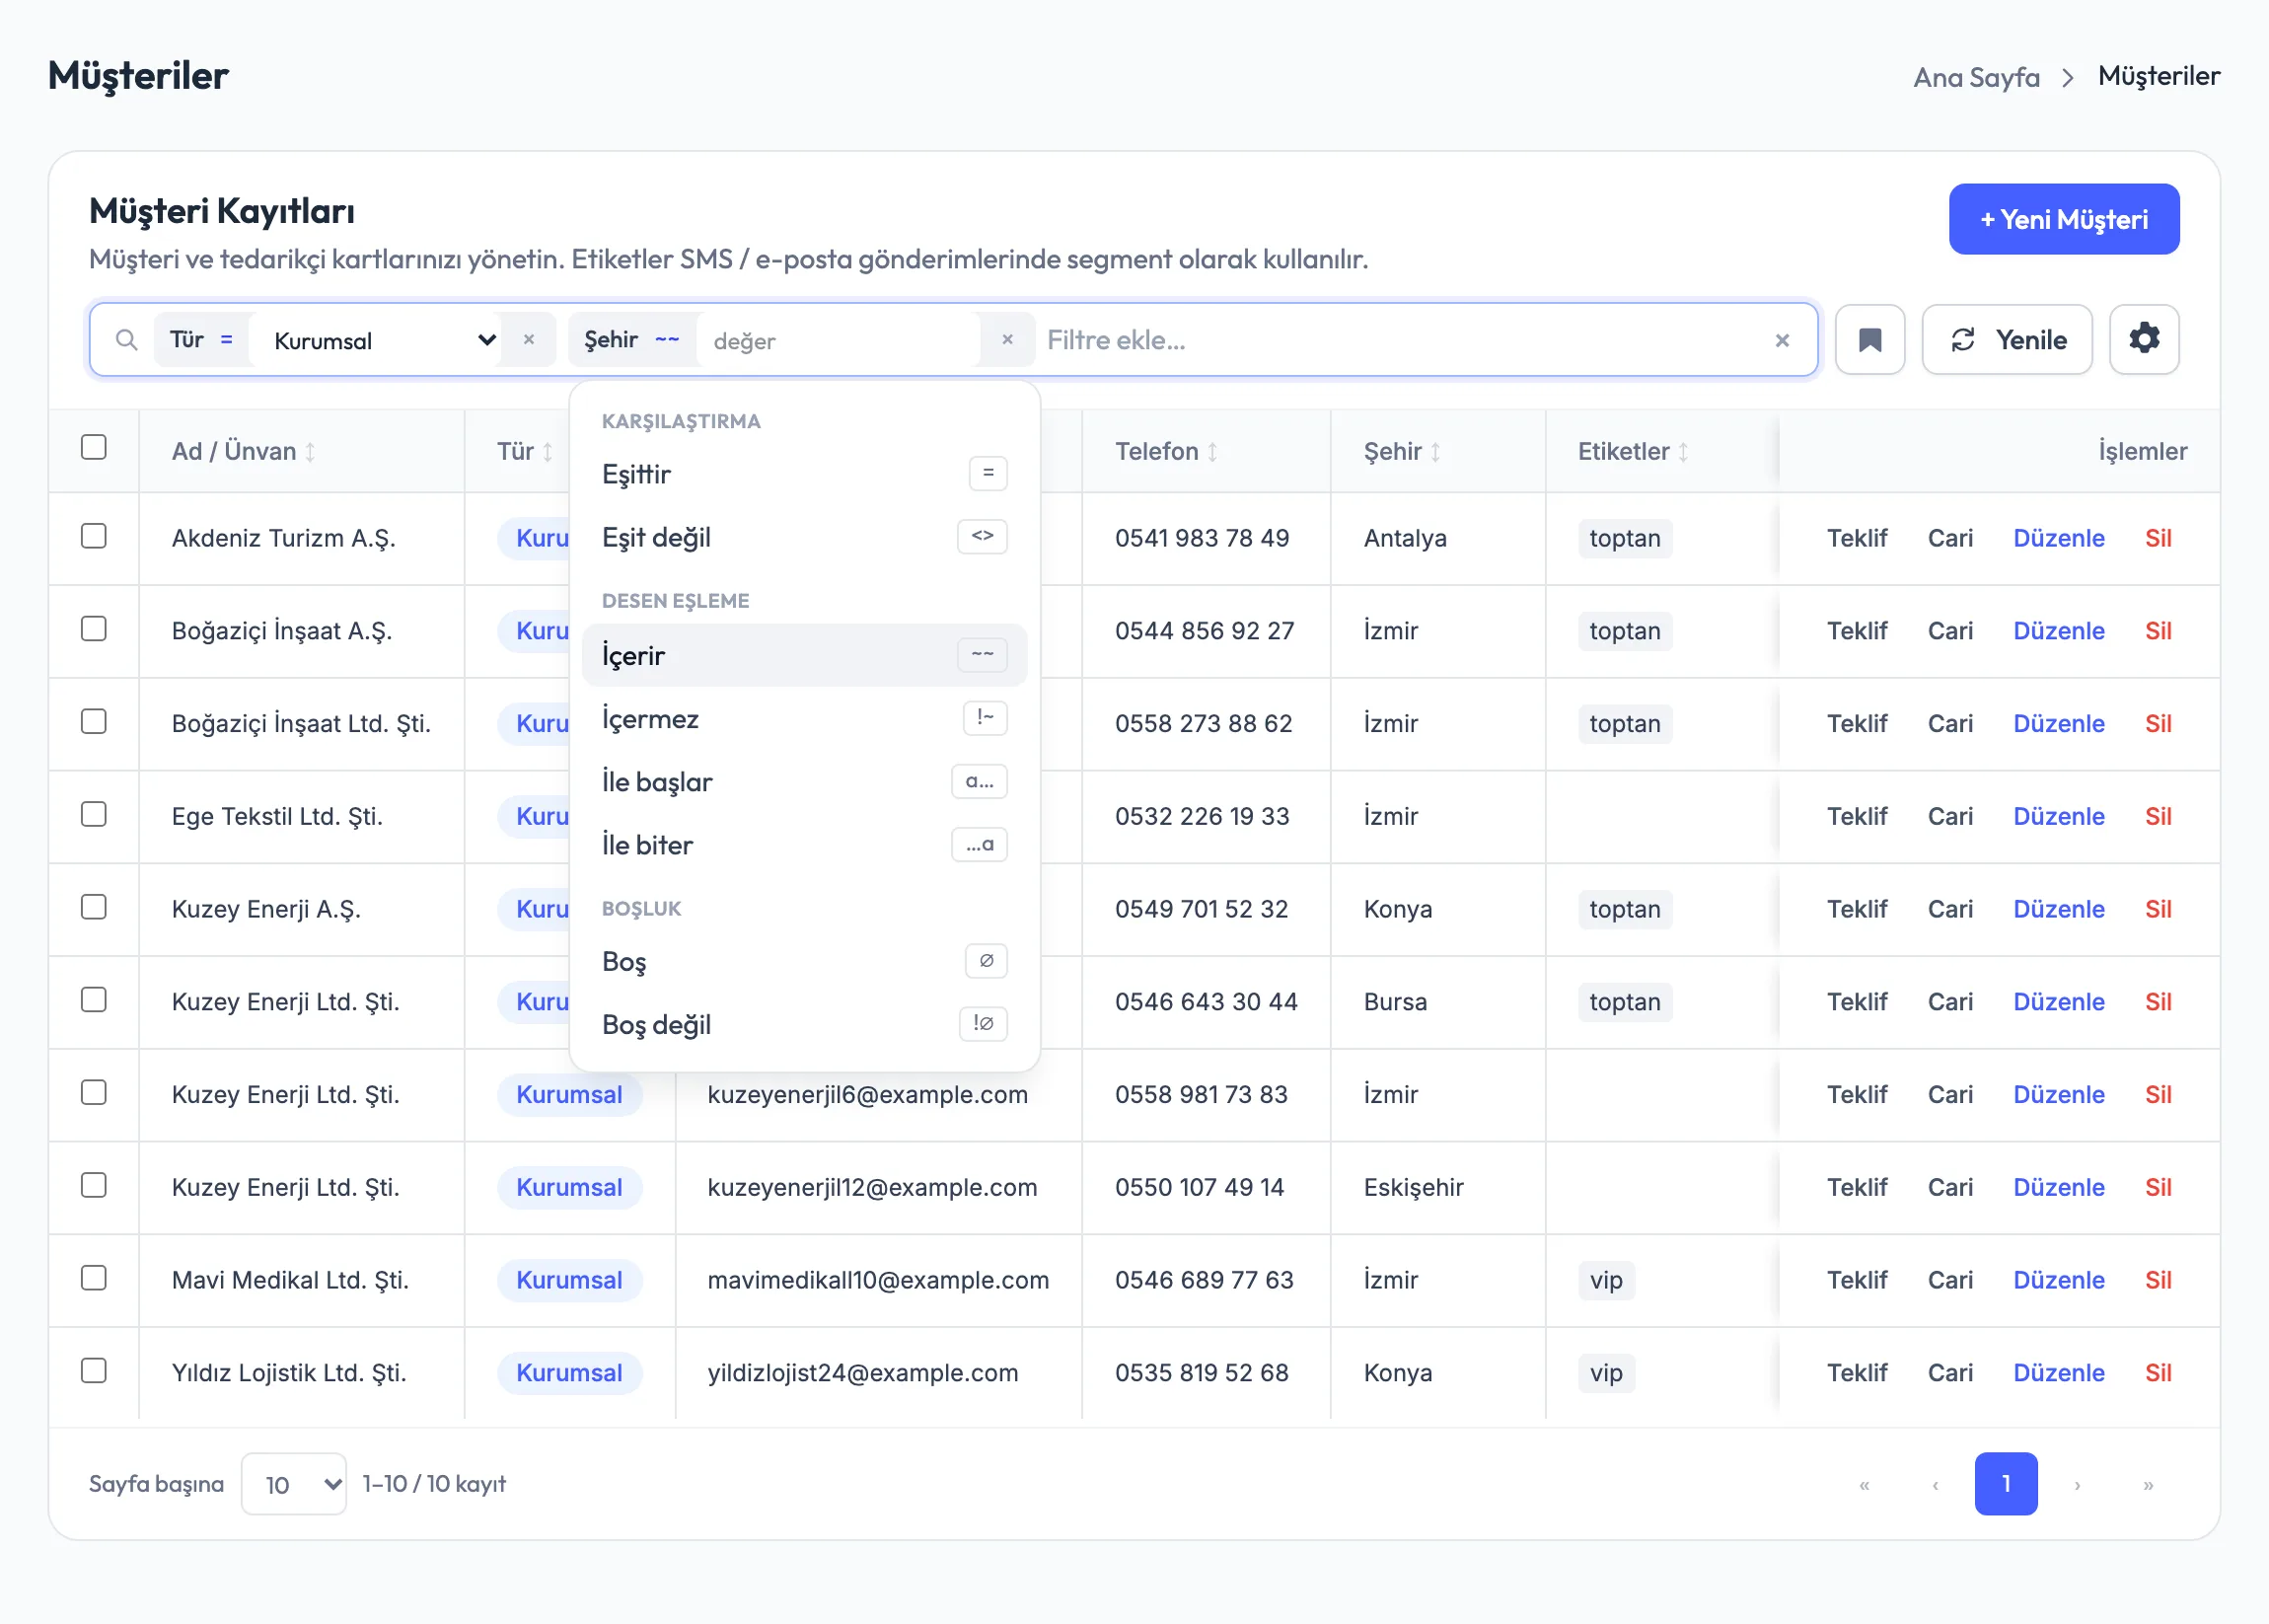Sort by Telefon column arrows

(x=1212, y=452)
